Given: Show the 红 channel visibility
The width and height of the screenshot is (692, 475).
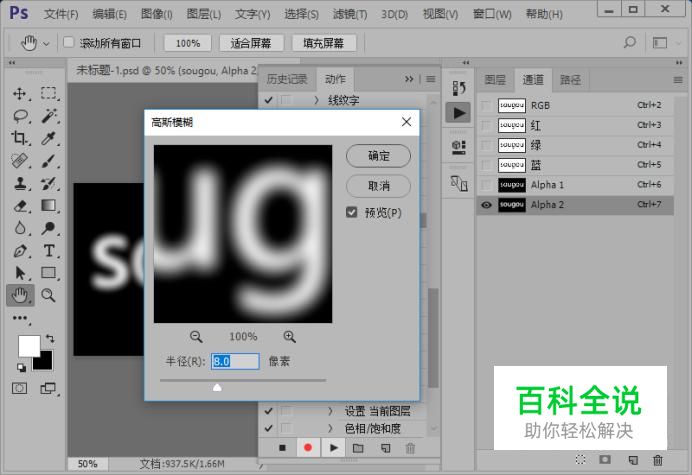Looking at the screenshot, I should [x=486, y=125].
